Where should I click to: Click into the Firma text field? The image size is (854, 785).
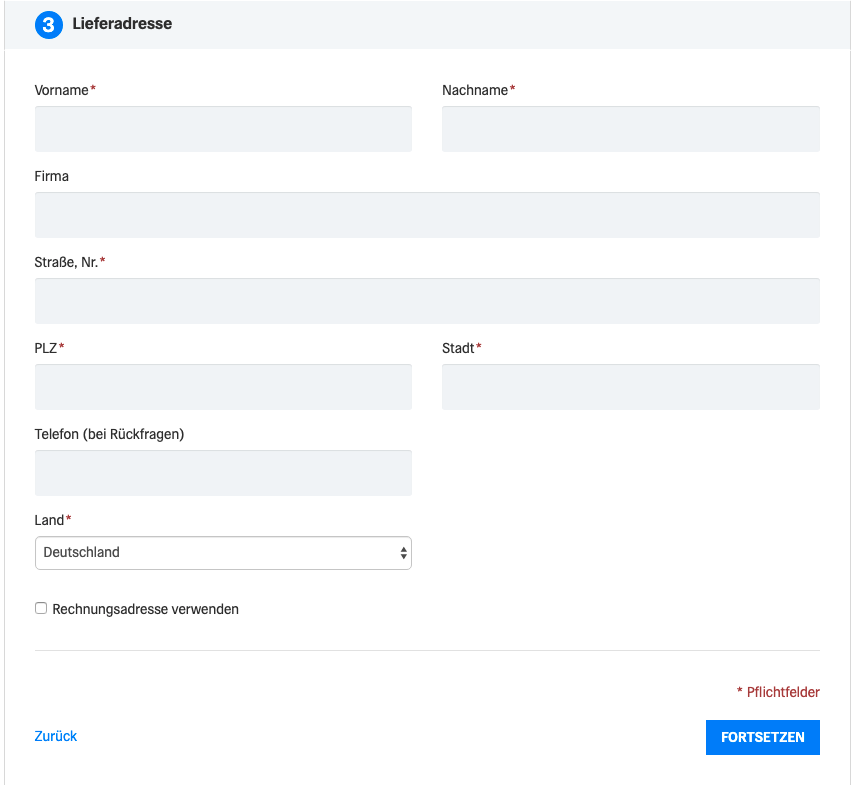(427, 215)
